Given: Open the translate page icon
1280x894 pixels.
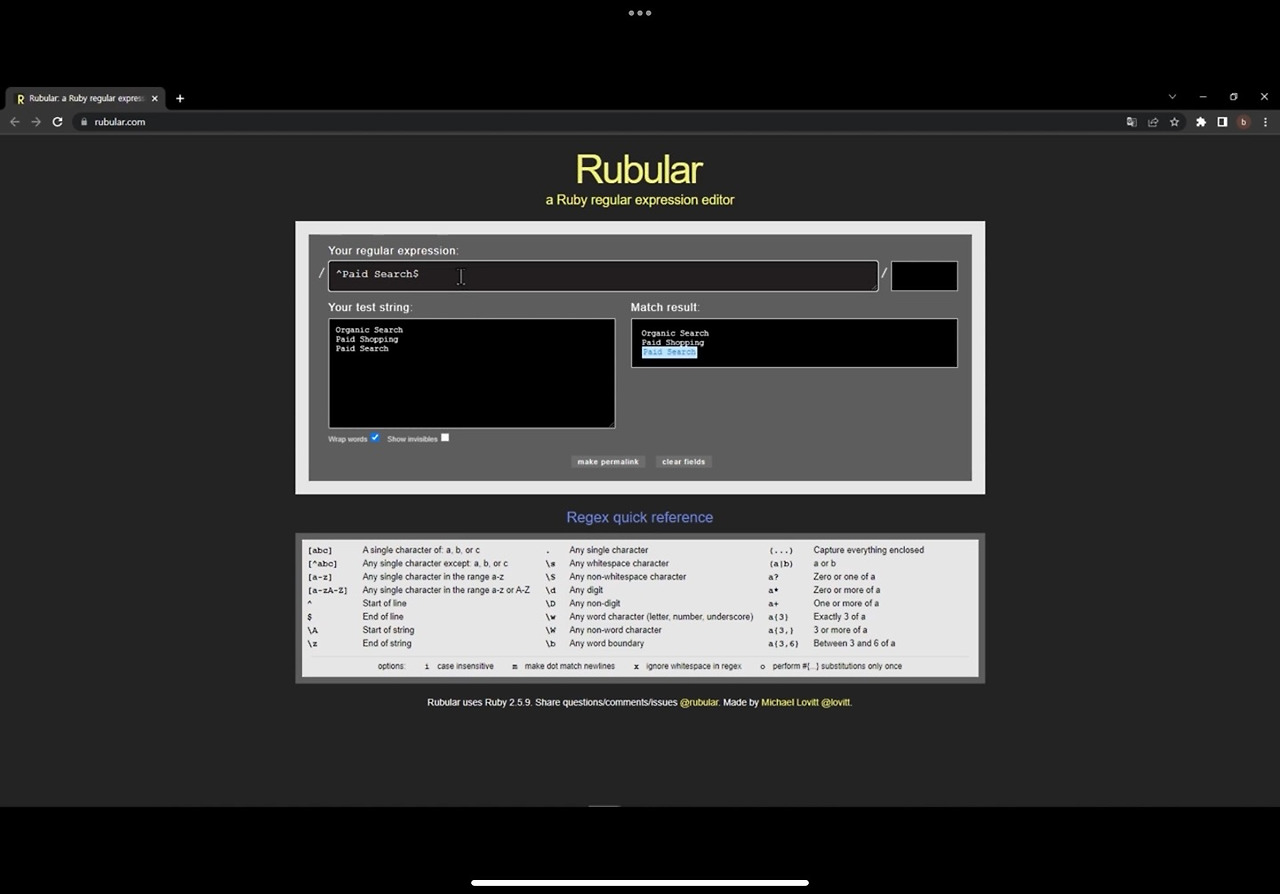Looking at the screenshot, I should (1131, 122).
